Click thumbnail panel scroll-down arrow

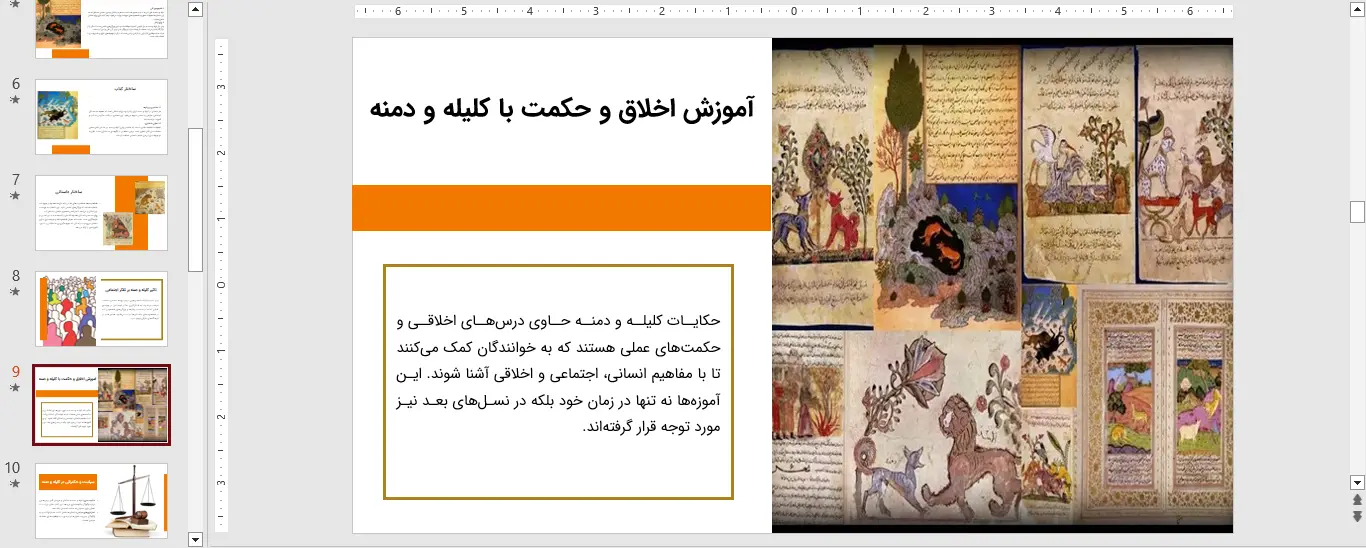195,539
